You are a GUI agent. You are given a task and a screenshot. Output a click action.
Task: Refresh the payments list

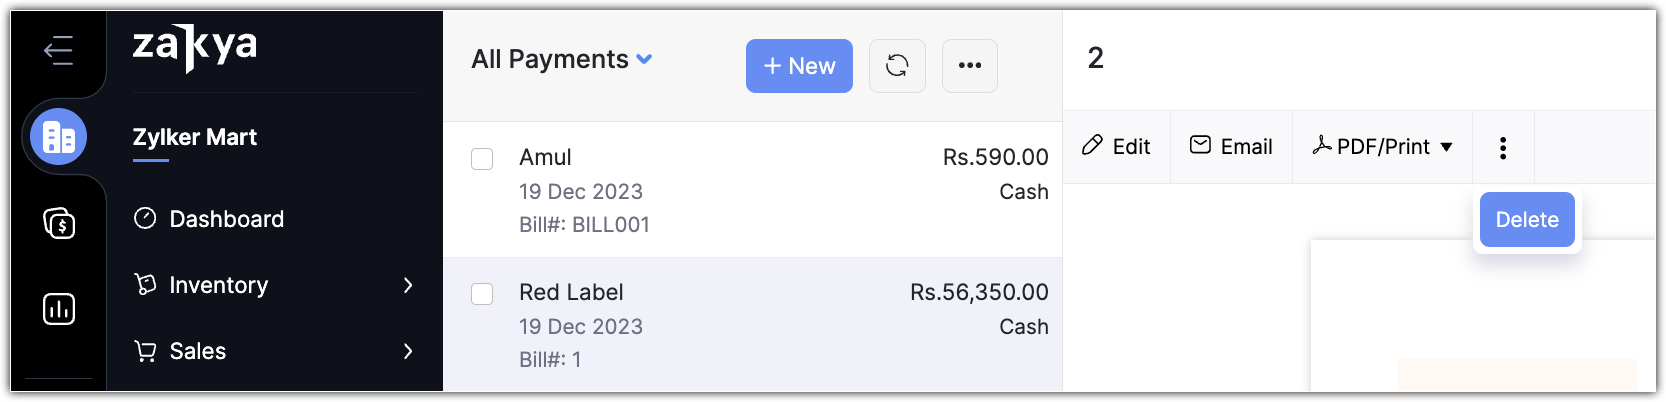[x=897, y=66]
